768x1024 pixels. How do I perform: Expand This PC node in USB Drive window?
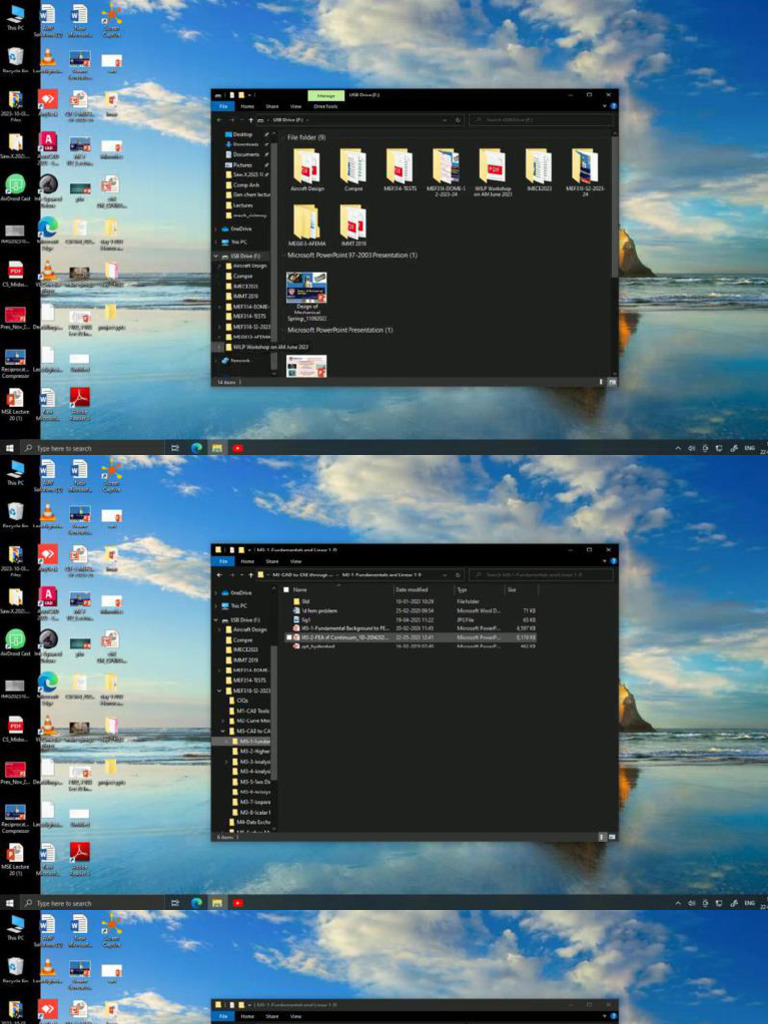(x=217, y=242)
